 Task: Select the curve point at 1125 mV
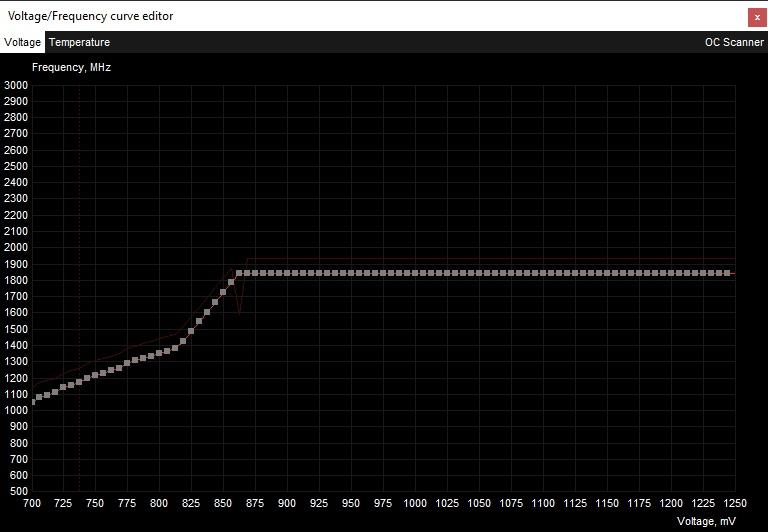tap(575, 273)
